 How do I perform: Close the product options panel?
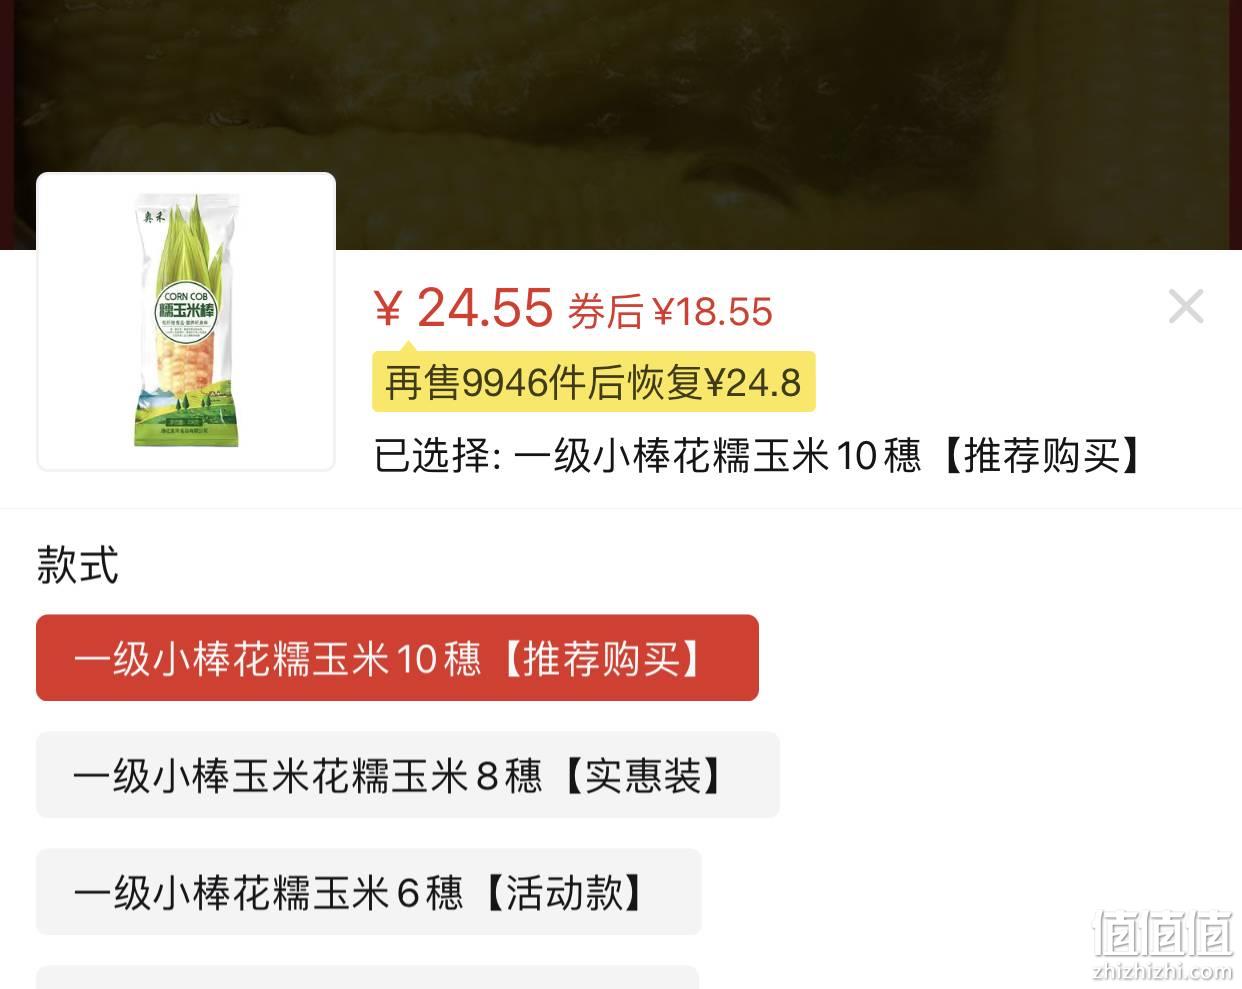point(1185,306)
